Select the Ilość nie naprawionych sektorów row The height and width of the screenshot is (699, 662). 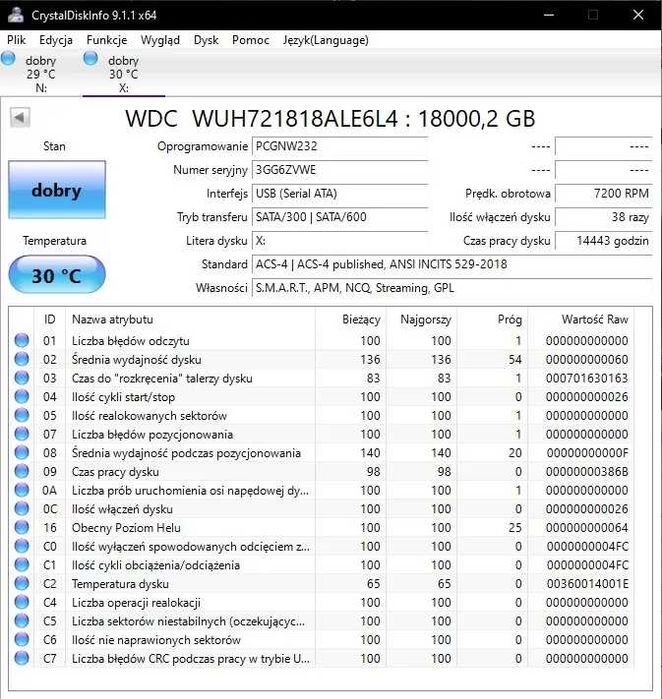point(321,640)
